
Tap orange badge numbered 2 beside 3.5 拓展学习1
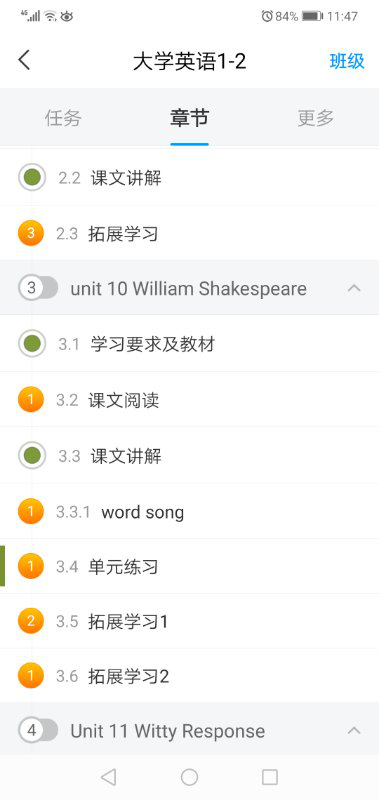pos(31,621)
